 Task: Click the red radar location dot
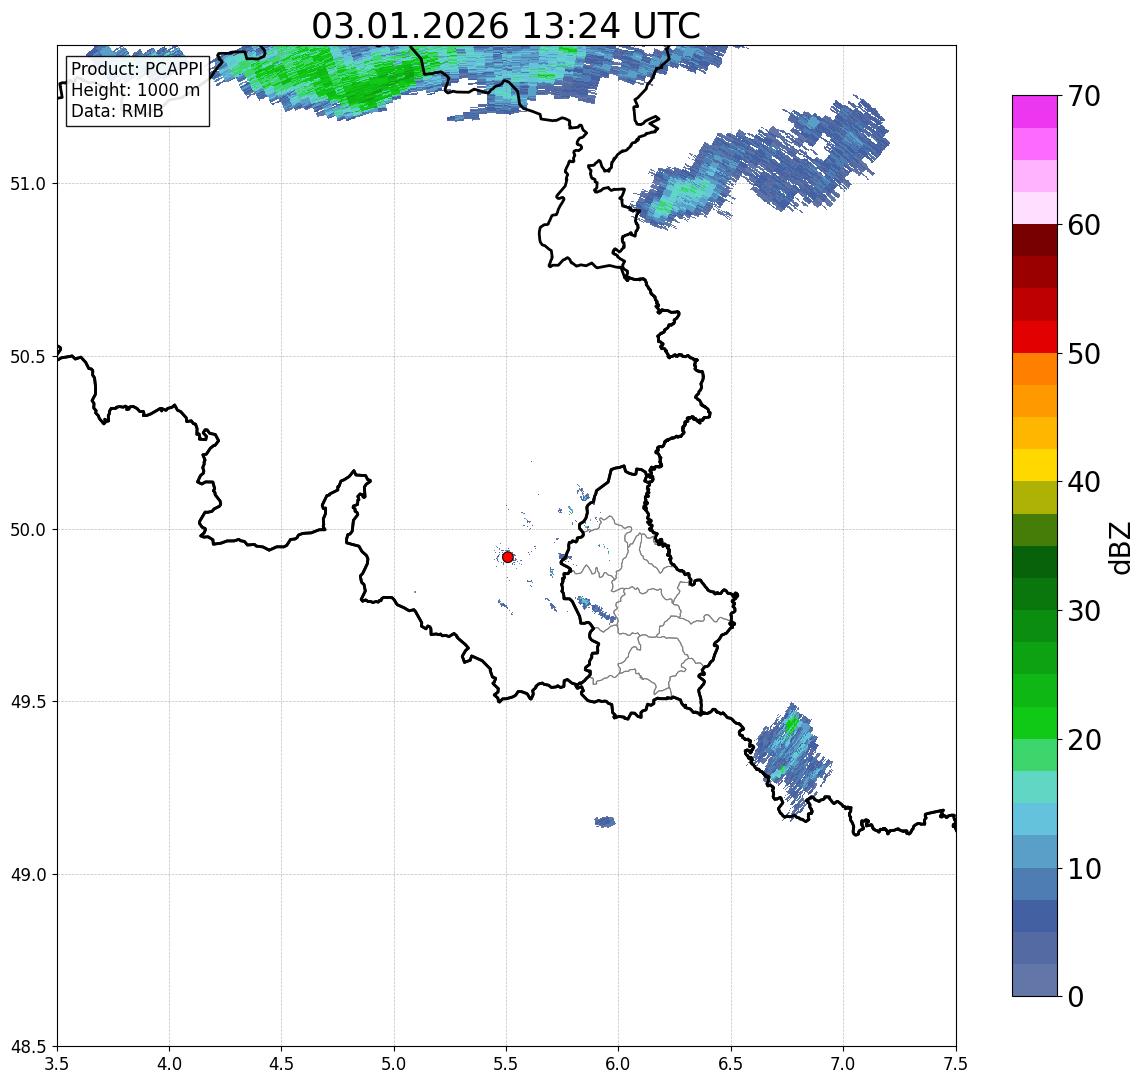508,557
